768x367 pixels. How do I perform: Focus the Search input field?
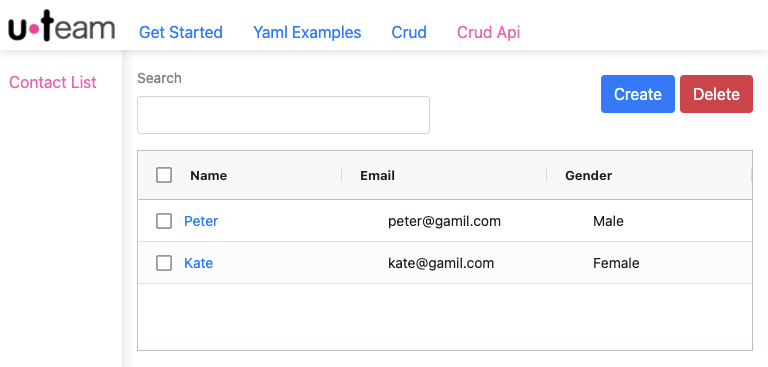click(x=283, y=115)
